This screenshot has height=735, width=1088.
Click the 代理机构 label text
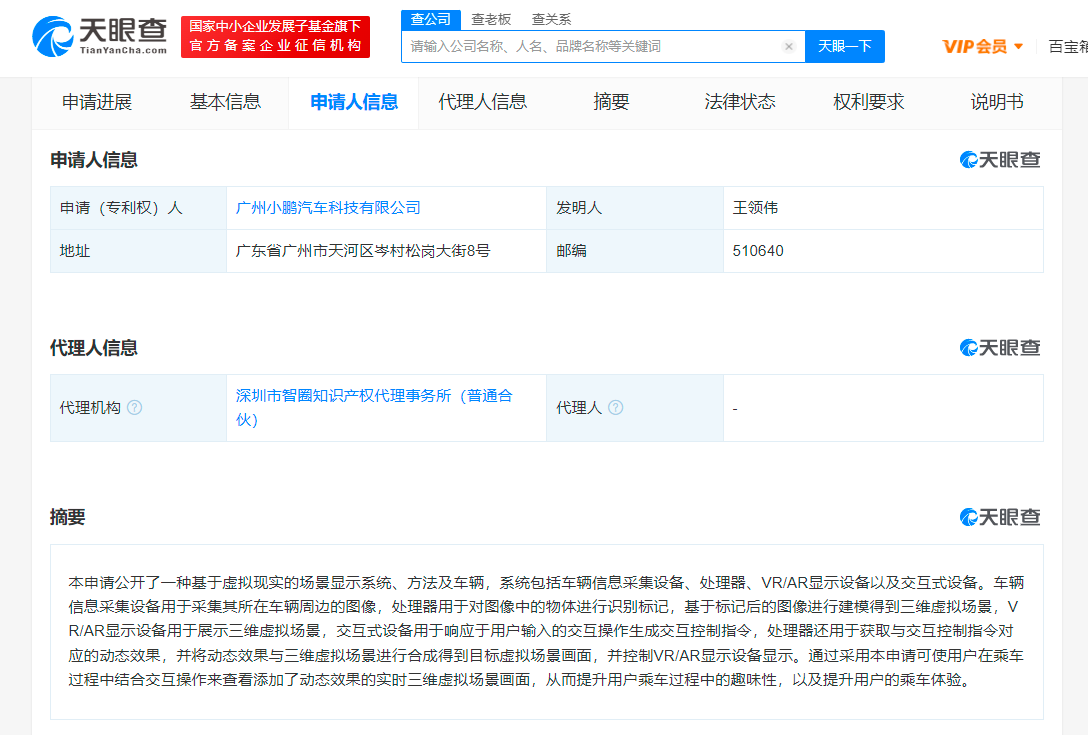coord(90,407)
